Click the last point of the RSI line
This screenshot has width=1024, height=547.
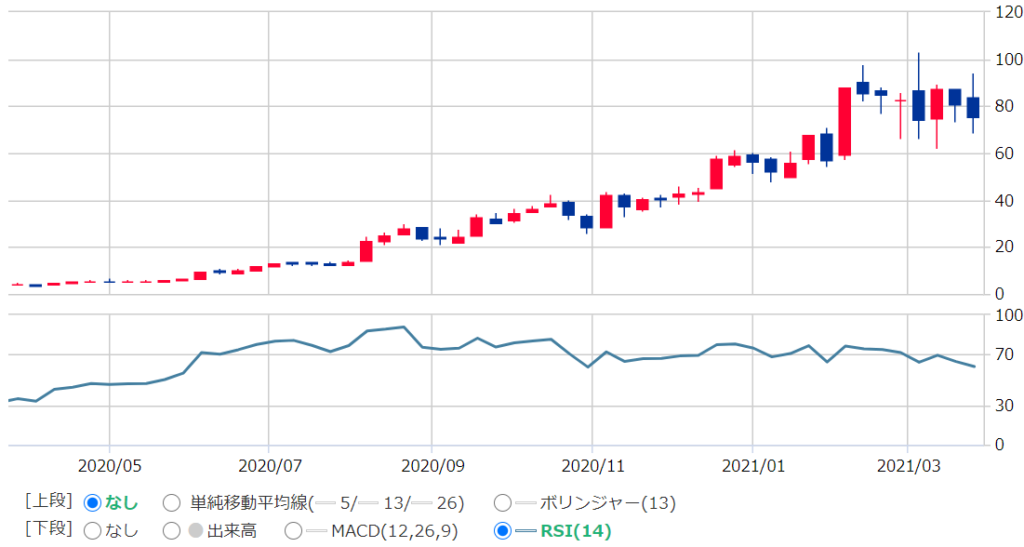pos(974,366)
